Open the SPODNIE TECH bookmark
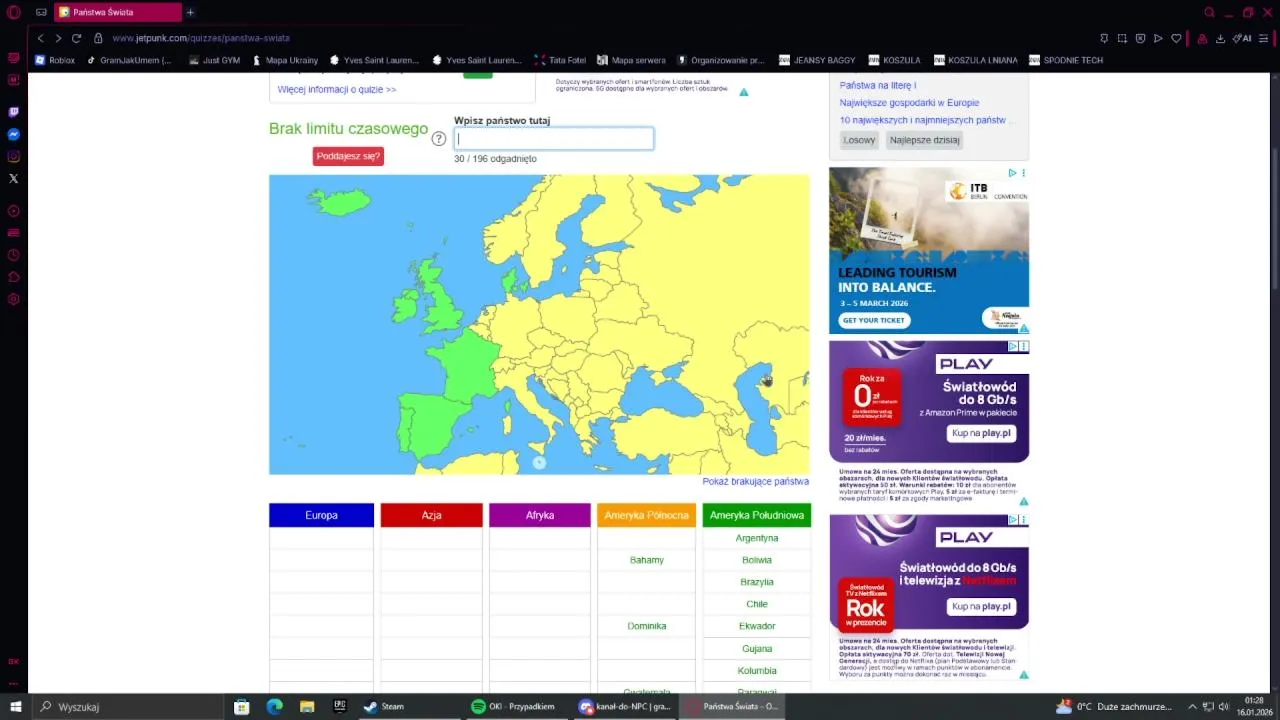The width and height of the screenshot is (1280, 720). click(x=1066, y=60)
